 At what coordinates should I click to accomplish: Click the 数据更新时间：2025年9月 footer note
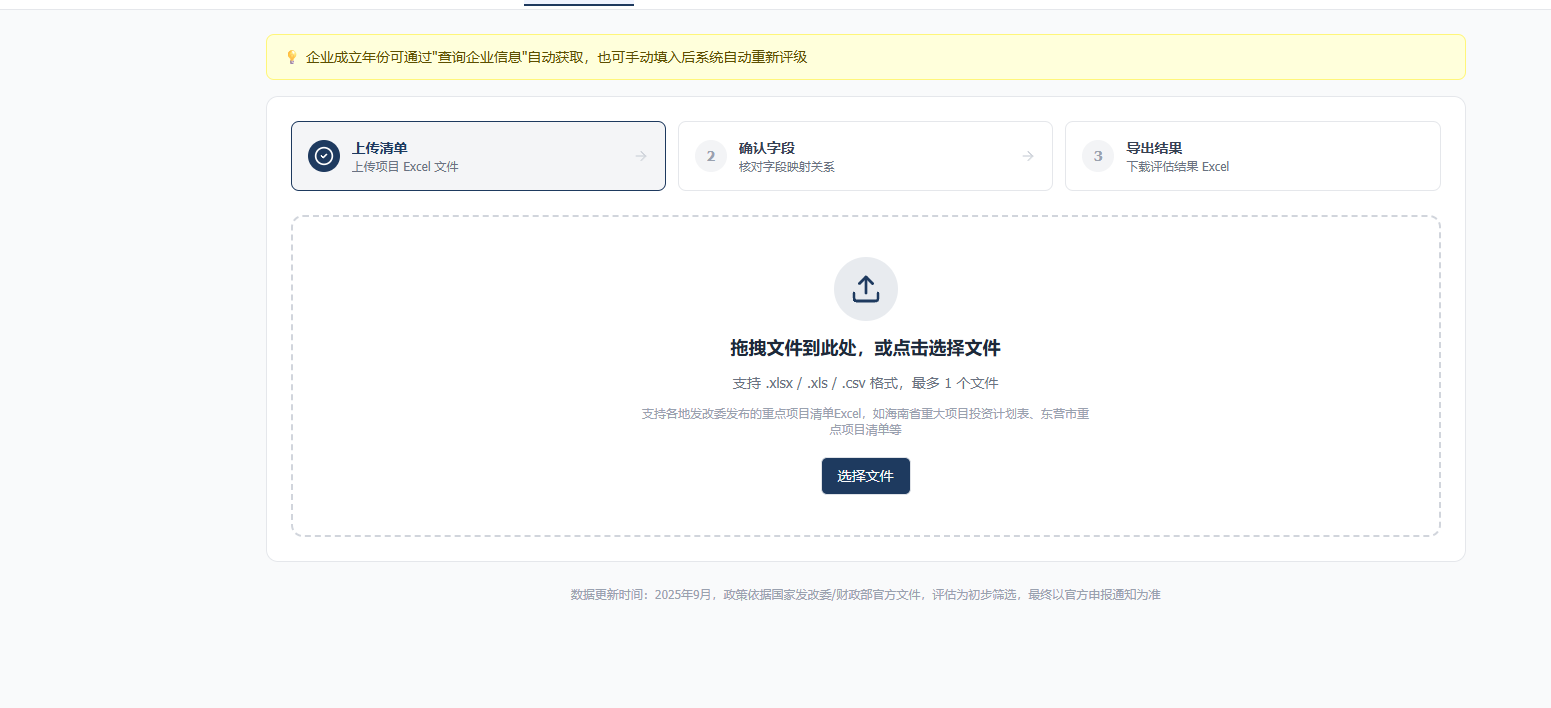tap(866, 594)
